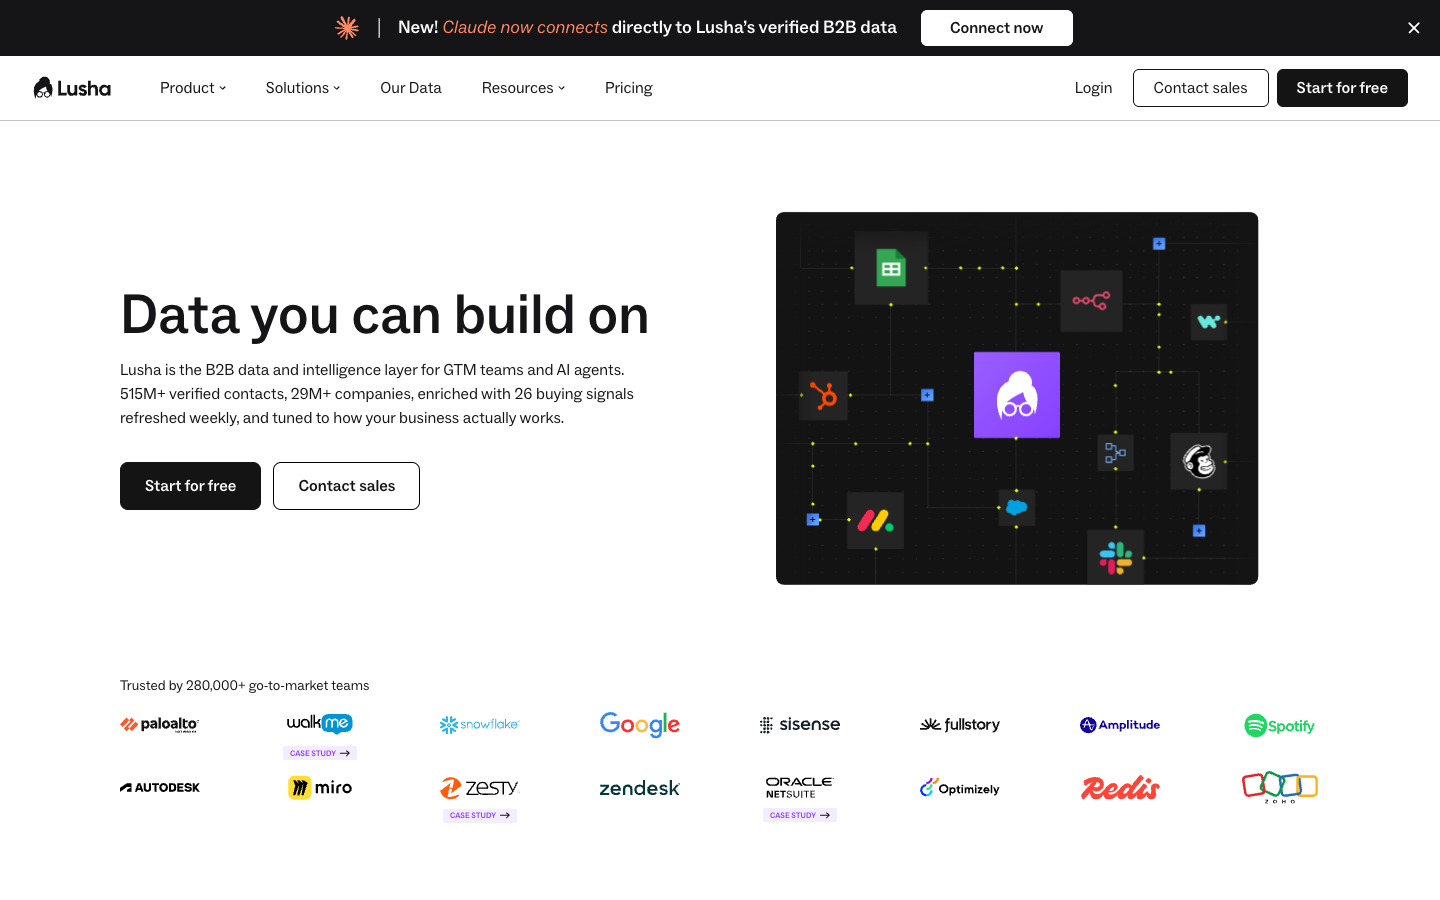Open the Zesty case study link
The width and height of the screenshot is (1440, 900).
tap(480, 815)
